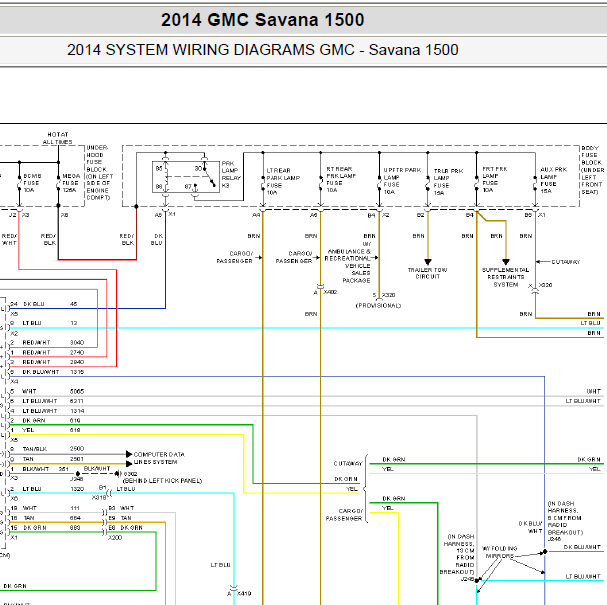This screenshot has height=605, width=607.
Task: Select the 'AUX PRK LAMP FUSE 15A' label
Action: [553, 180]
